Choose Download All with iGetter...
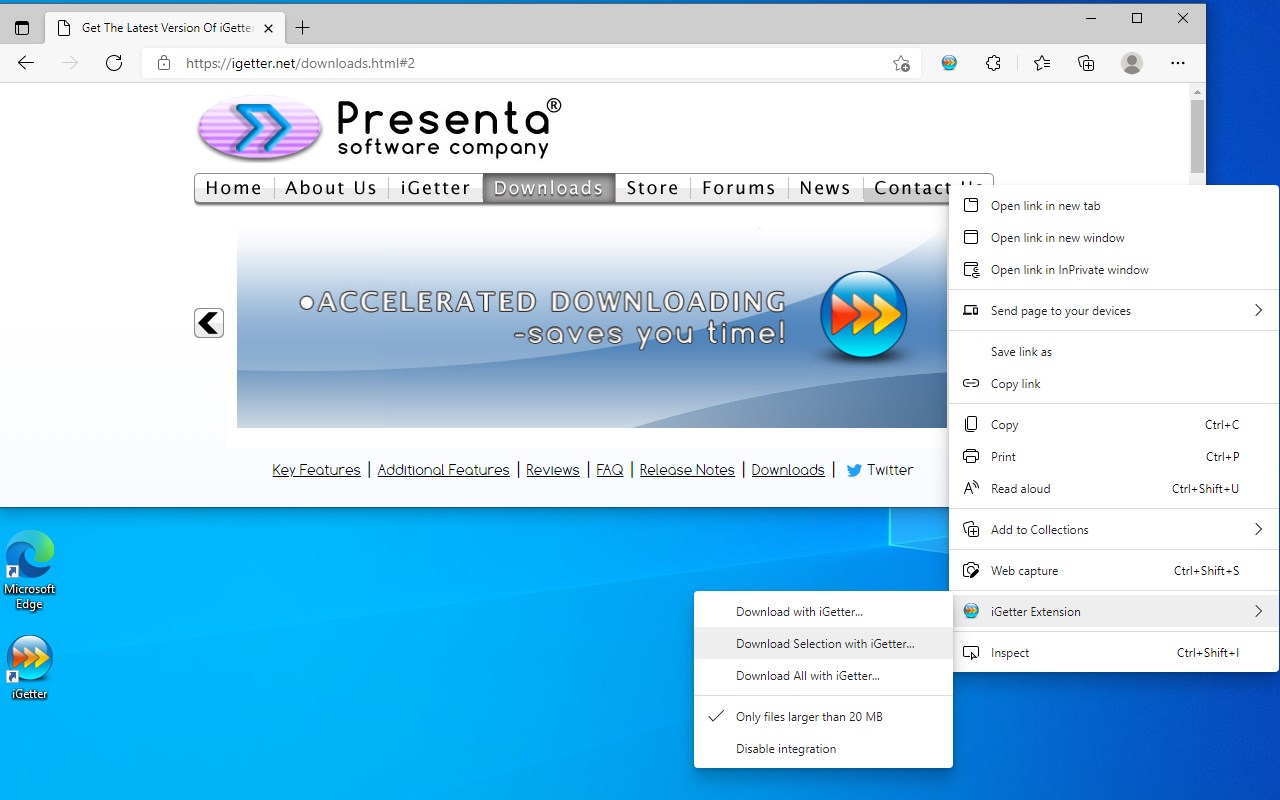Image resolution: width=1280 pixels, height=800 pixels. coord(823,675)
